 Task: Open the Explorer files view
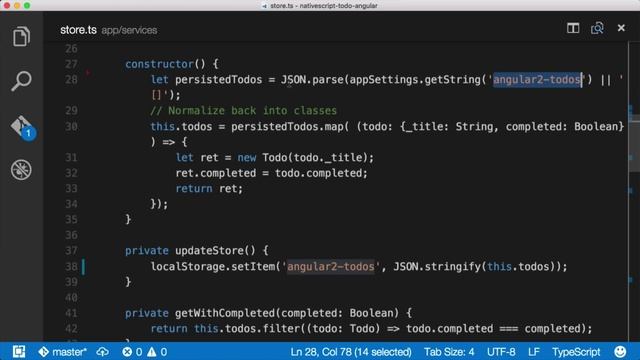tap(21, 37)
